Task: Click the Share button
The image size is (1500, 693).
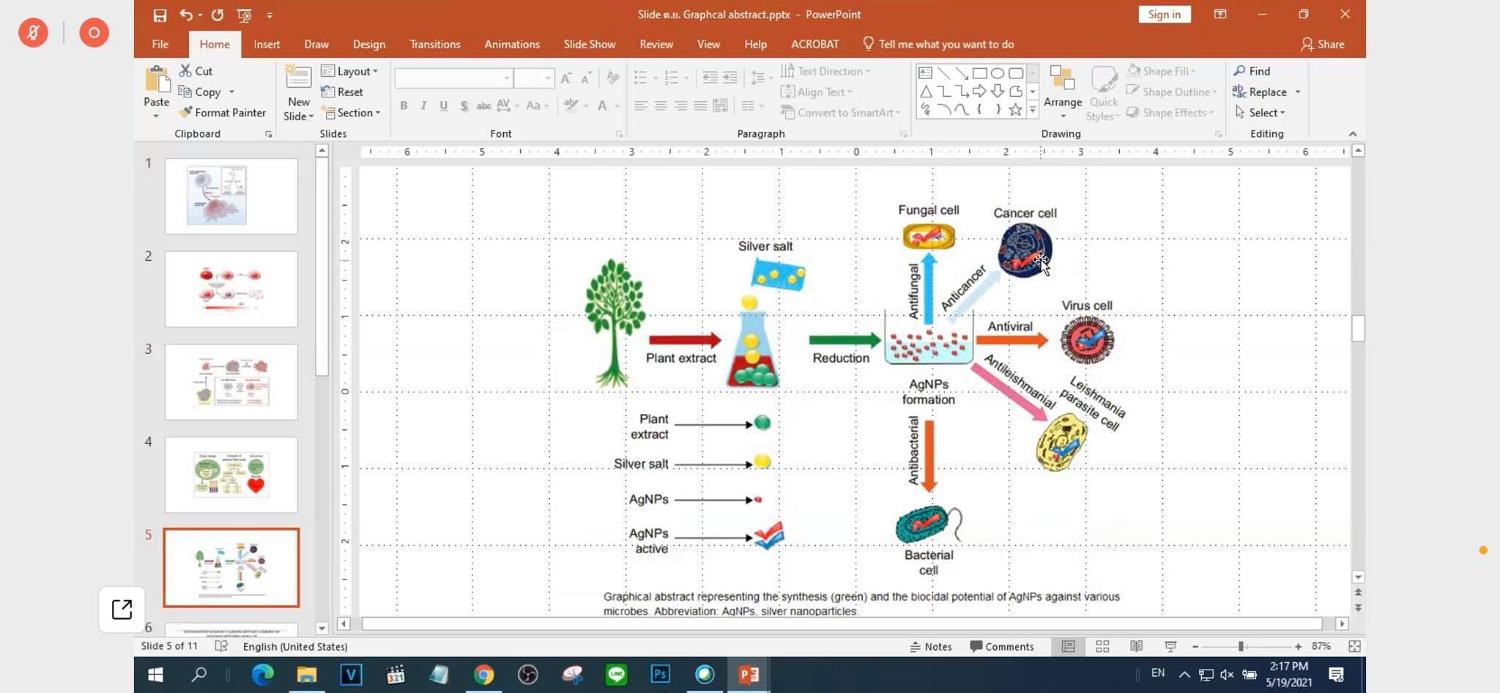Action: (1323, 44)
